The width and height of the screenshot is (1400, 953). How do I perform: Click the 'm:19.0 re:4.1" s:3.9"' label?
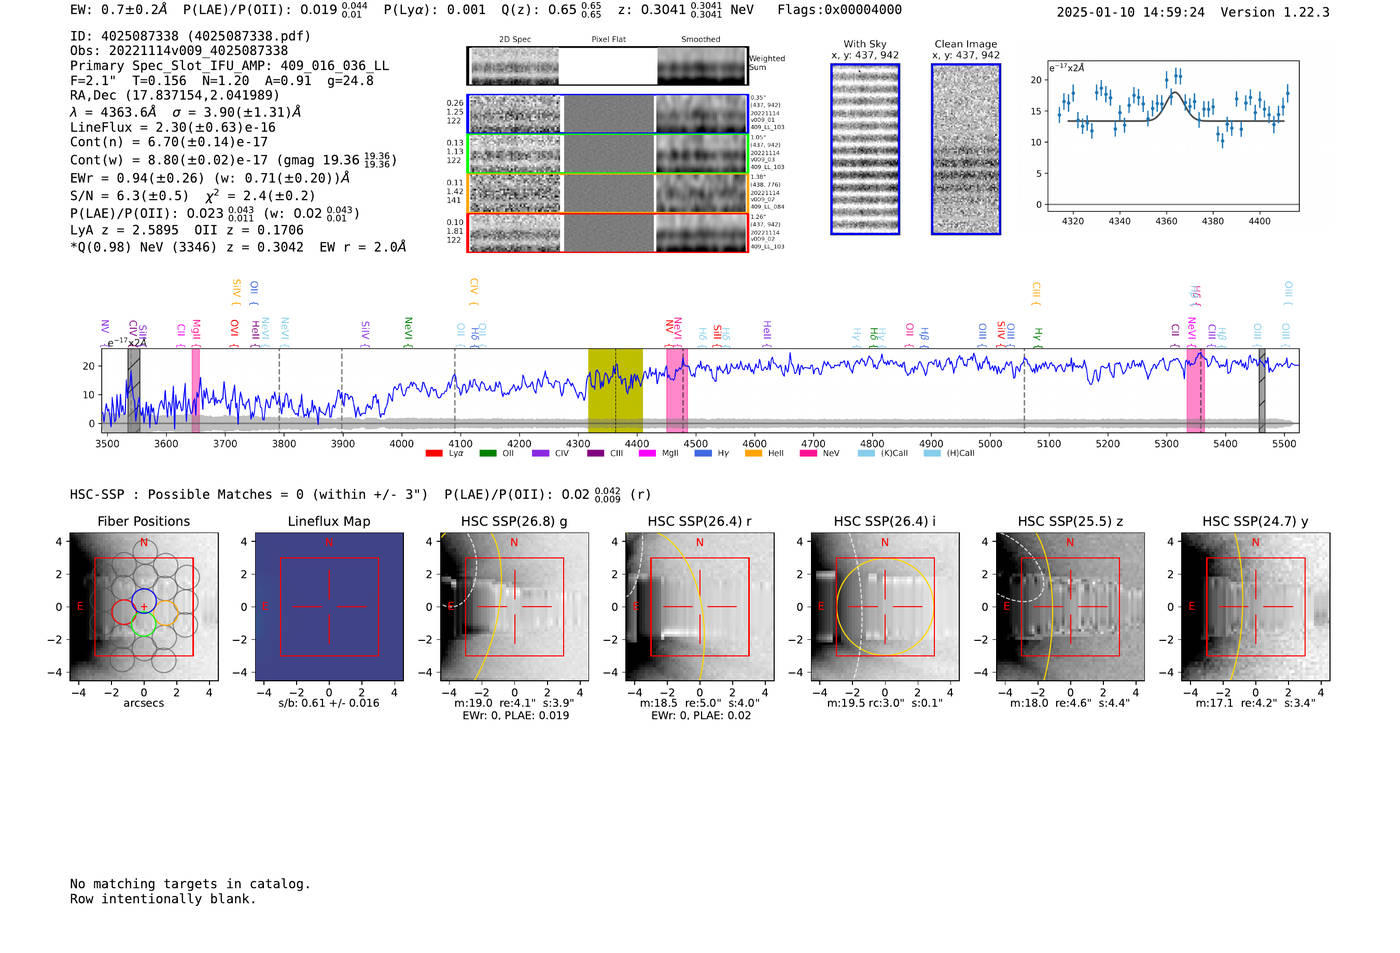point(514,703)
